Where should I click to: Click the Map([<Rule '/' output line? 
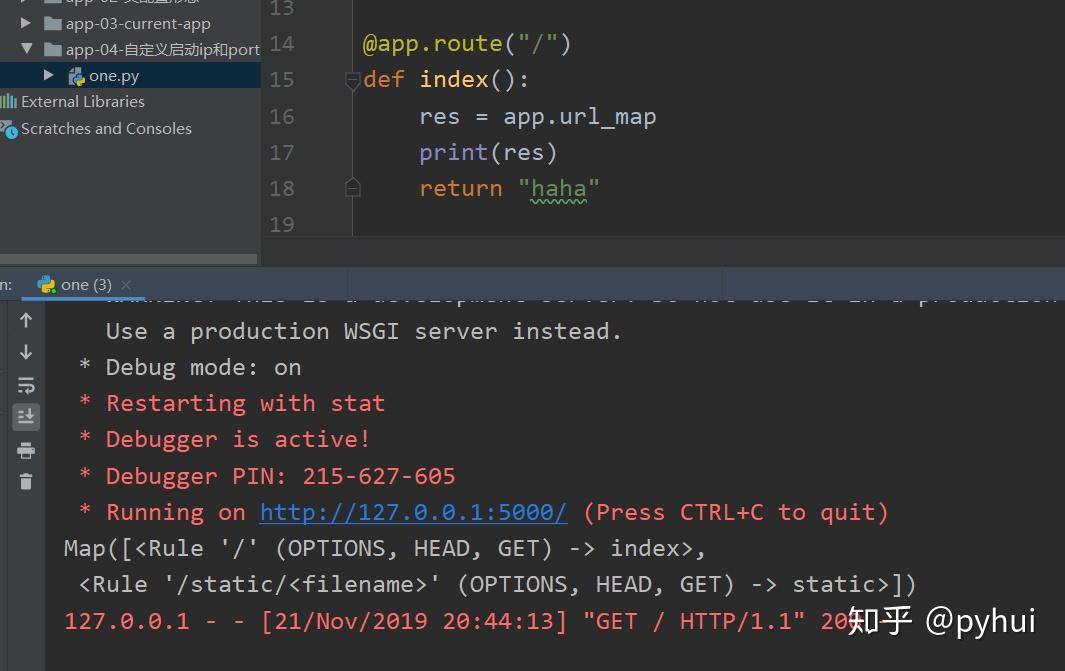click(385, 548)
